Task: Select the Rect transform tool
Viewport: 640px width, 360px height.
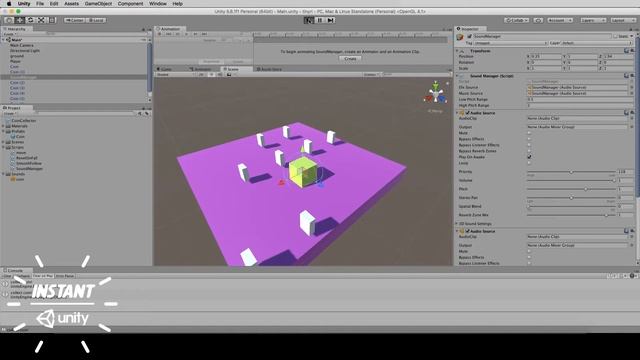Action: click(52, 20)
